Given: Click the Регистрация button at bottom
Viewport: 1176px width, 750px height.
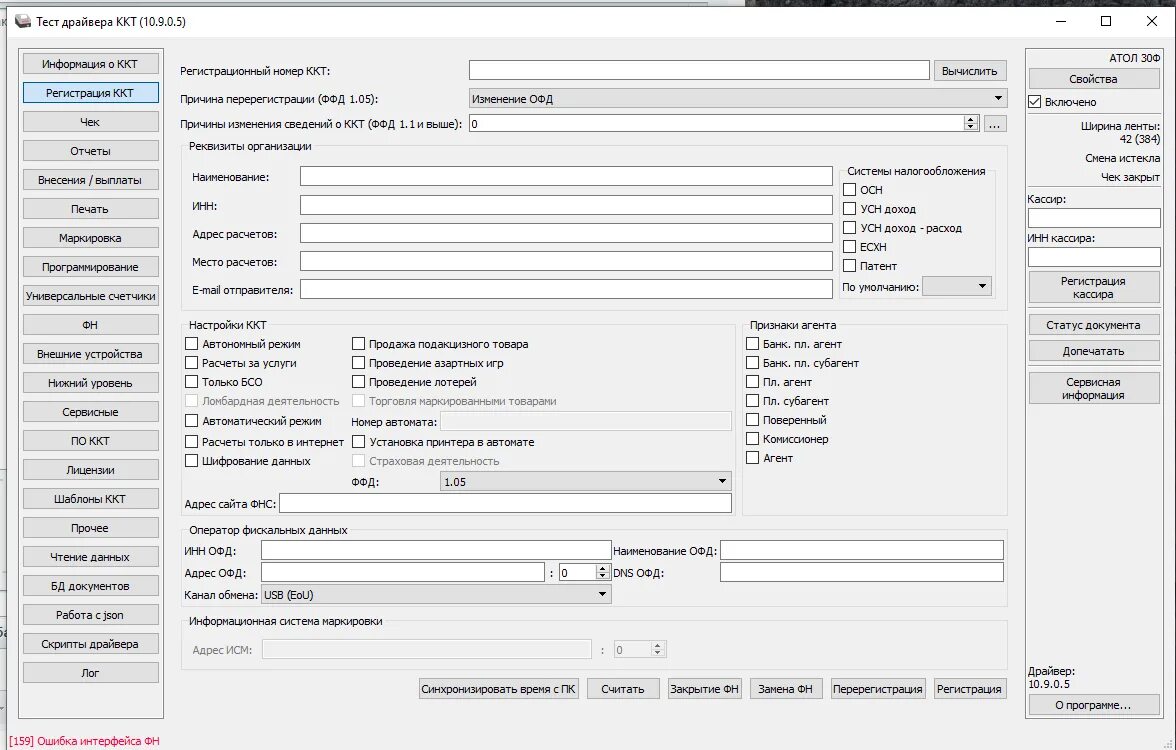Looking at the screenshot, I should pyautogui.click(x=969, y=688).
